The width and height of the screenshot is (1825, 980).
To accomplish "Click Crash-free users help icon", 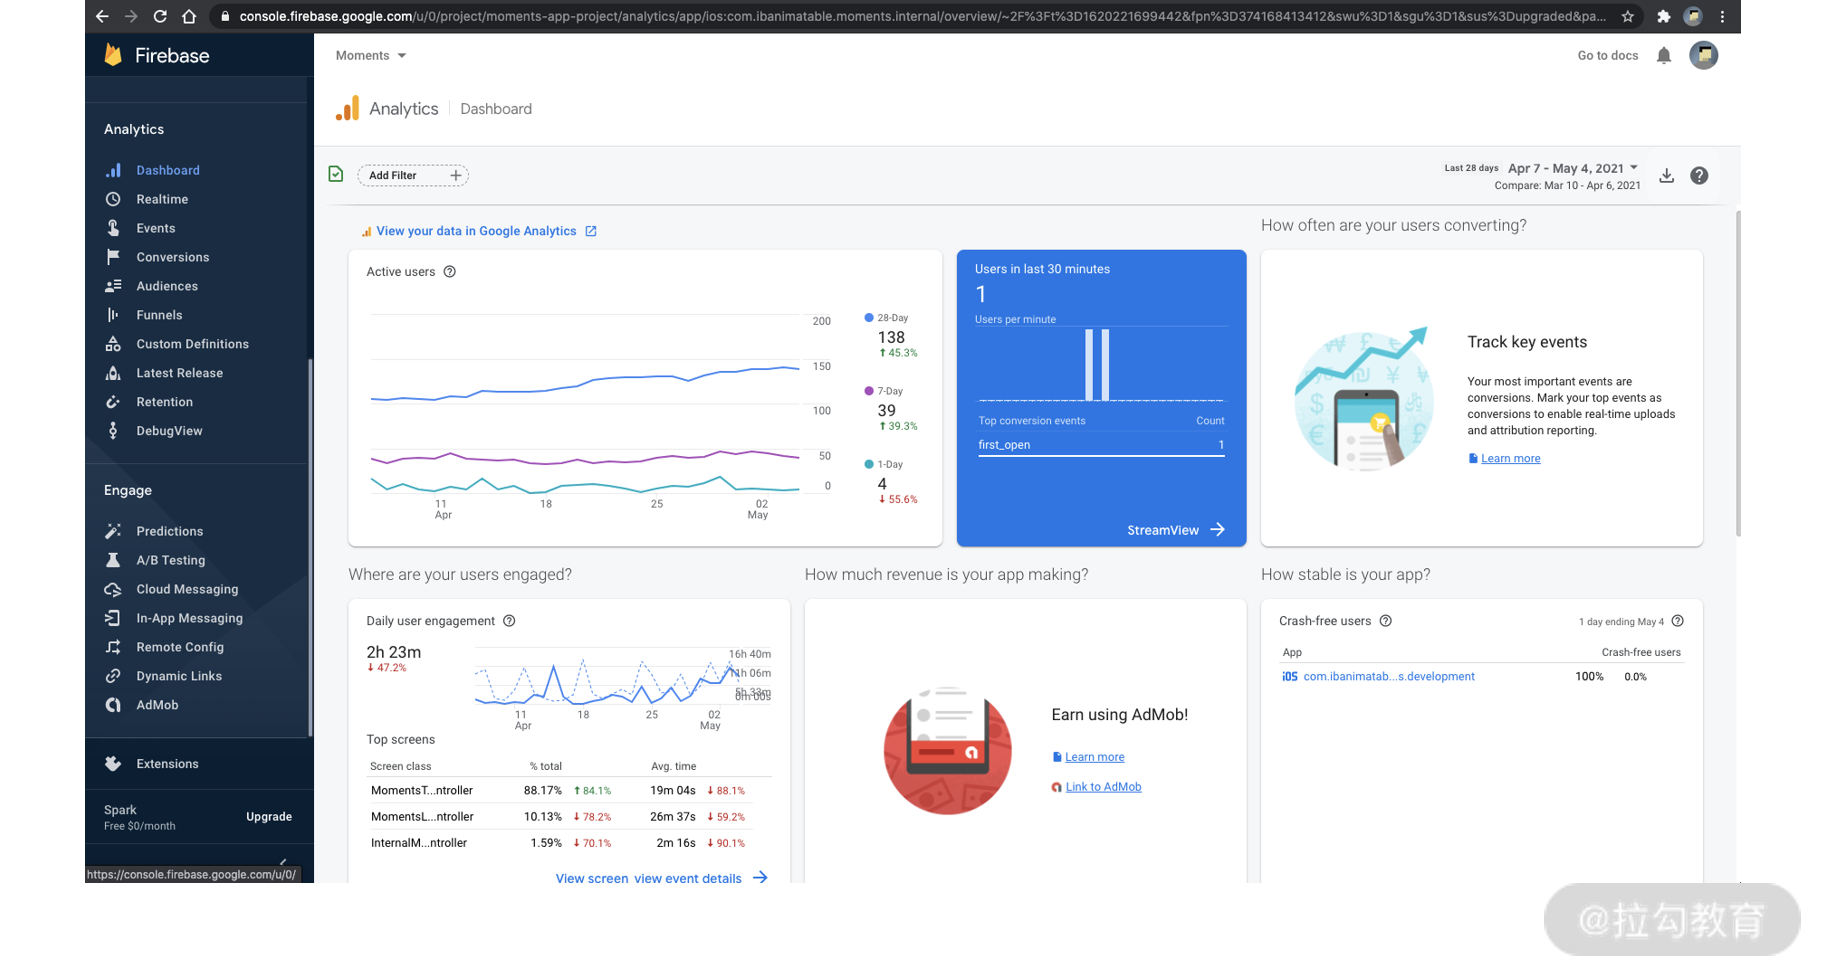I will coord(1386,621).
